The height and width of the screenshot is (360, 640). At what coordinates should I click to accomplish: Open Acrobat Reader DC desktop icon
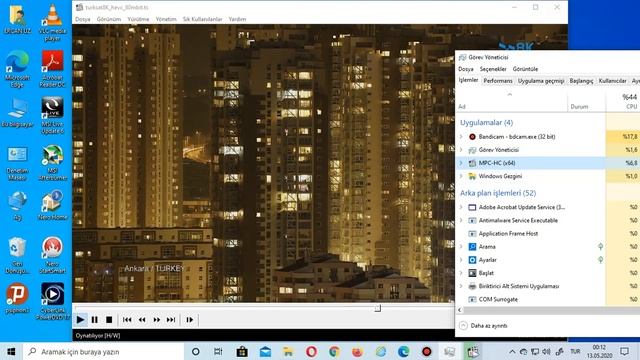[53, 69]
